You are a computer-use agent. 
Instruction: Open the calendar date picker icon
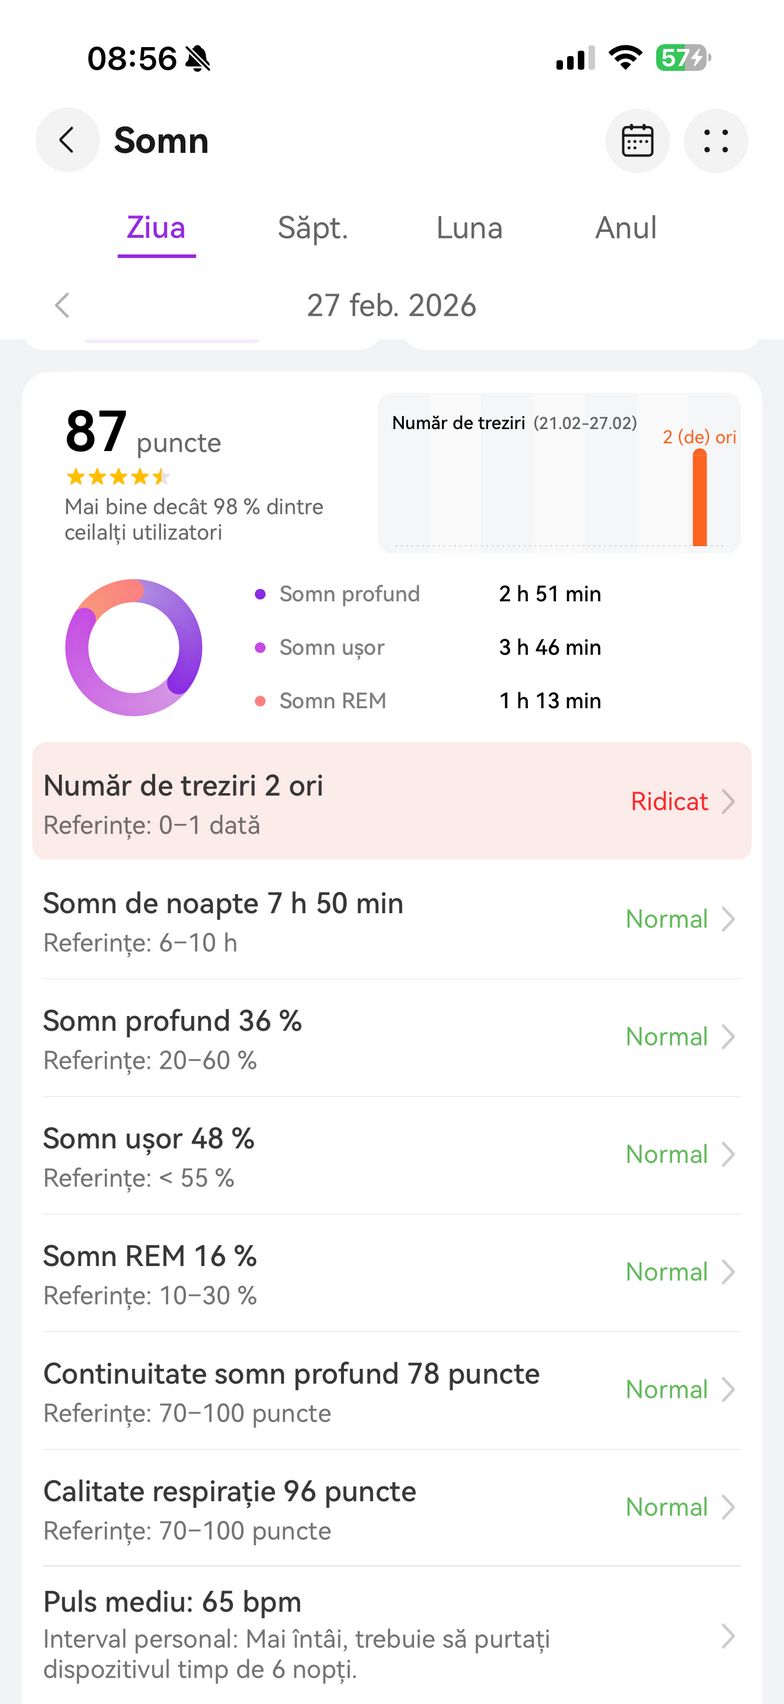tap(637, 141)
